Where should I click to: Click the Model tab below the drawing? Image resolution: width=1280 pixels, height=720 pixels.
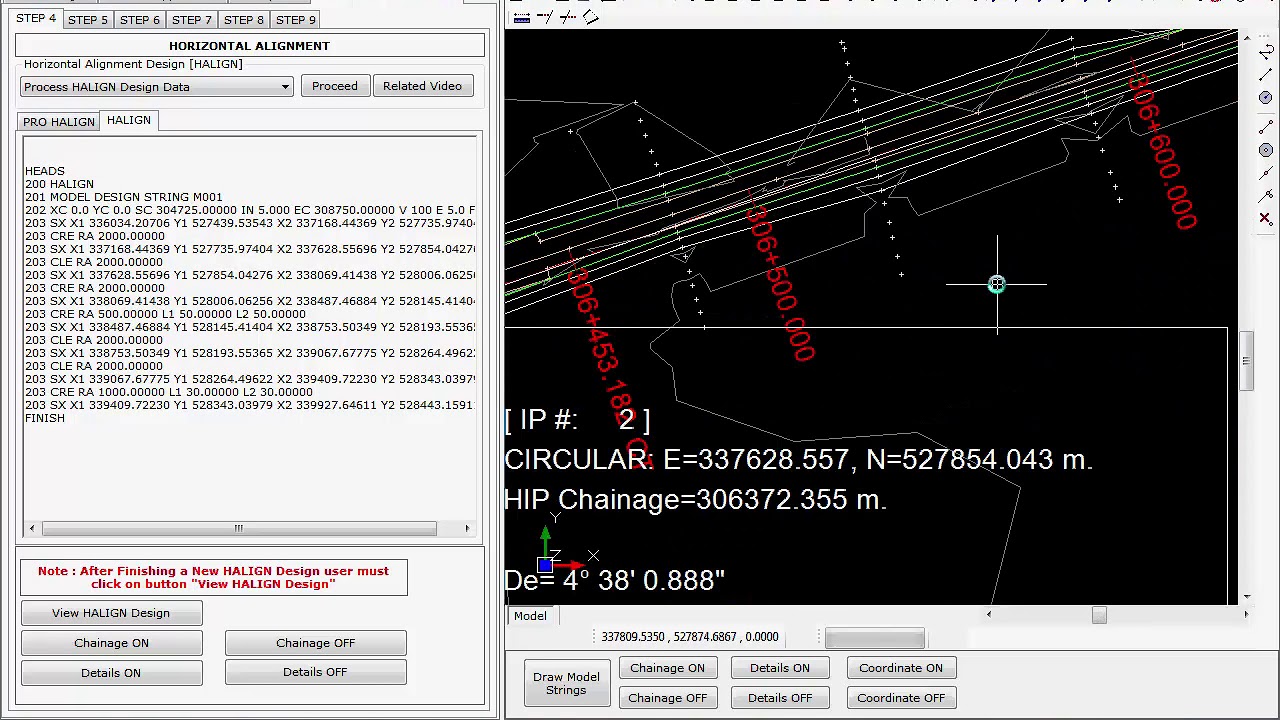pos(530,616)
